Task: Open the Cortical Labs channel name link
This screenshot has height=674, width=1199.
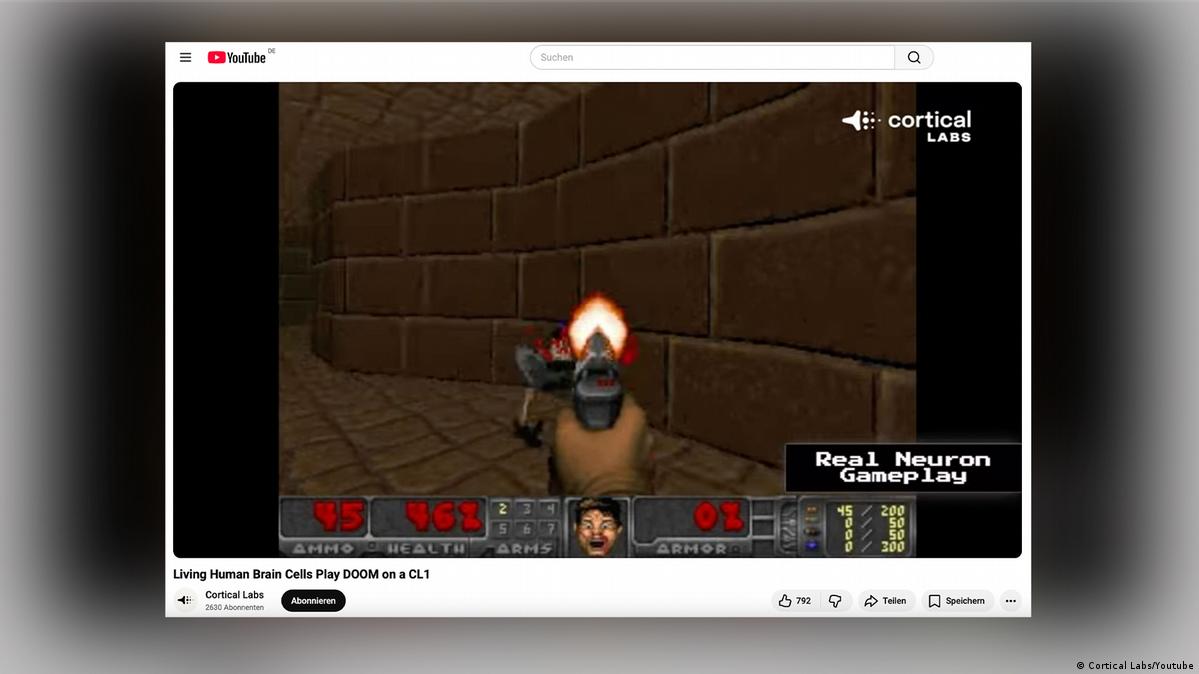Action: click(234, 594)
